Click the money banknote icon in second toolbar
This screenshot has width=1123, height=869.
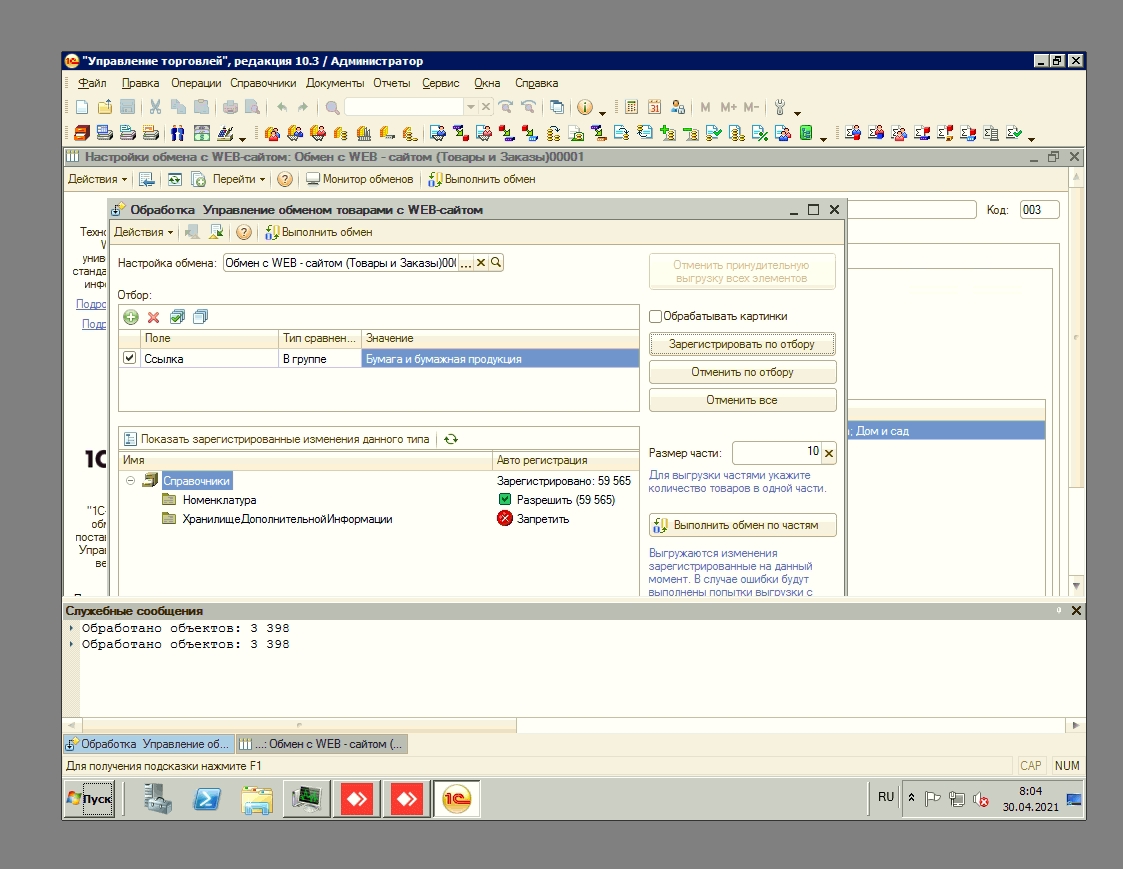coord(201,133)
